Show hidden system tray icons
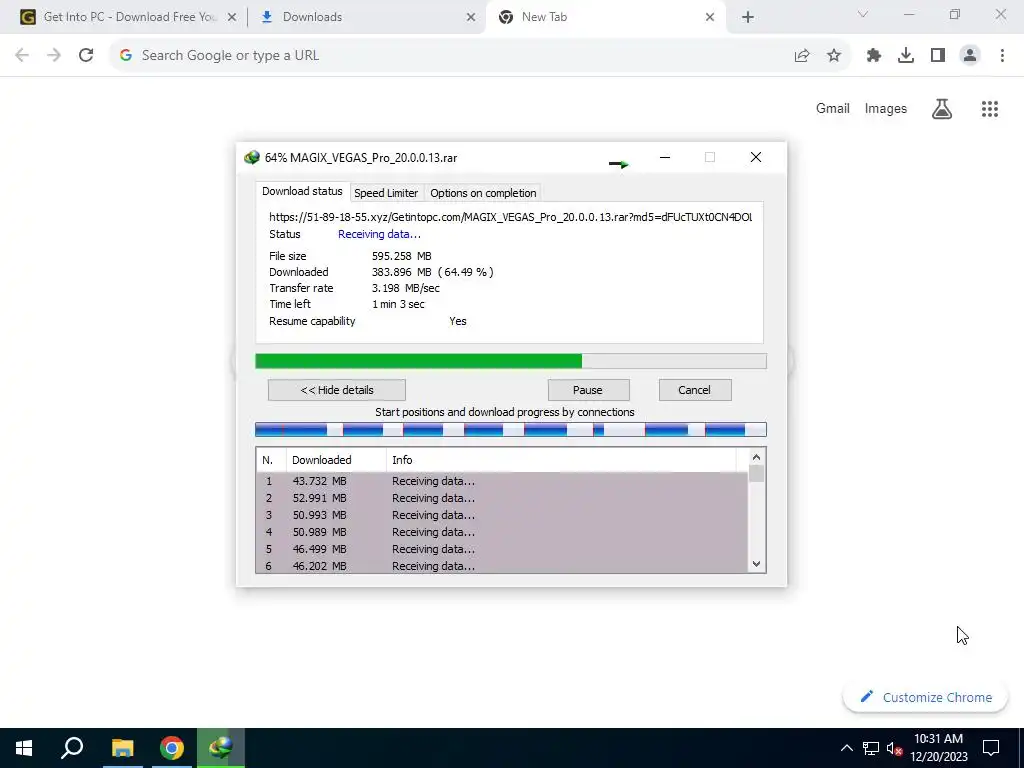The height and width of the screenshot is (768, 1024). click(846, 748)
